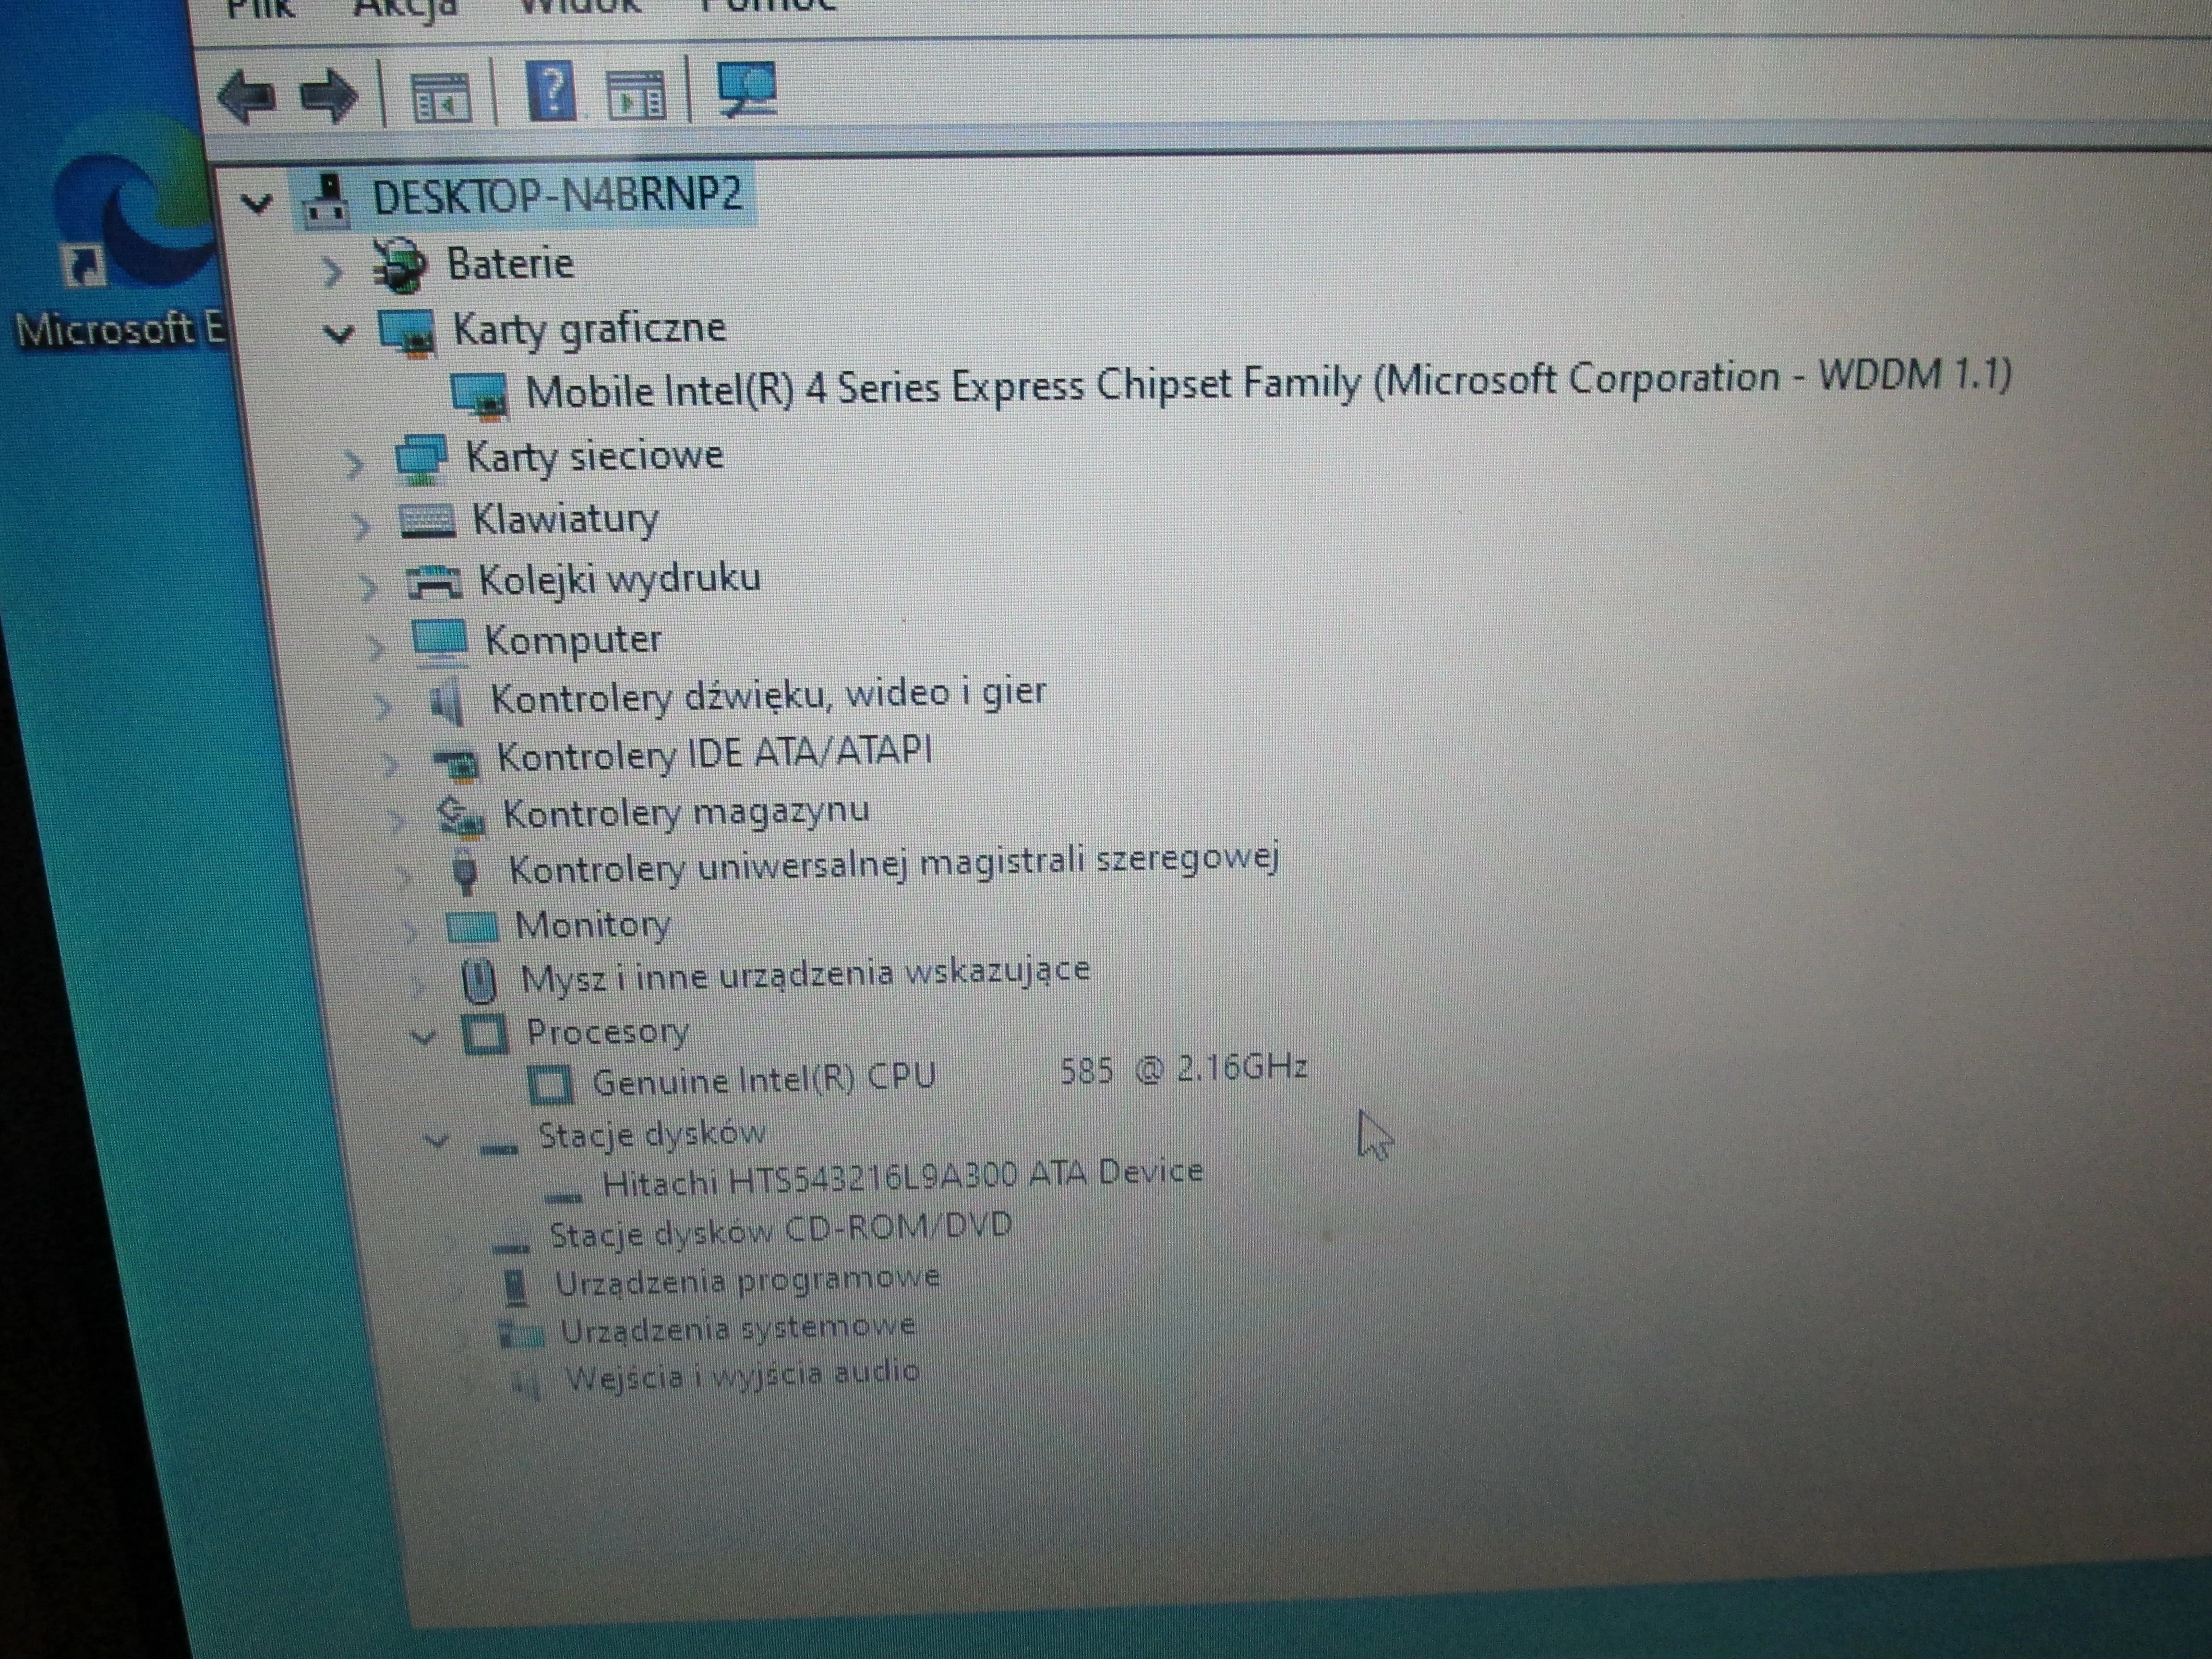Click the Karty graficzne display adapter icon

coord(407,333)
